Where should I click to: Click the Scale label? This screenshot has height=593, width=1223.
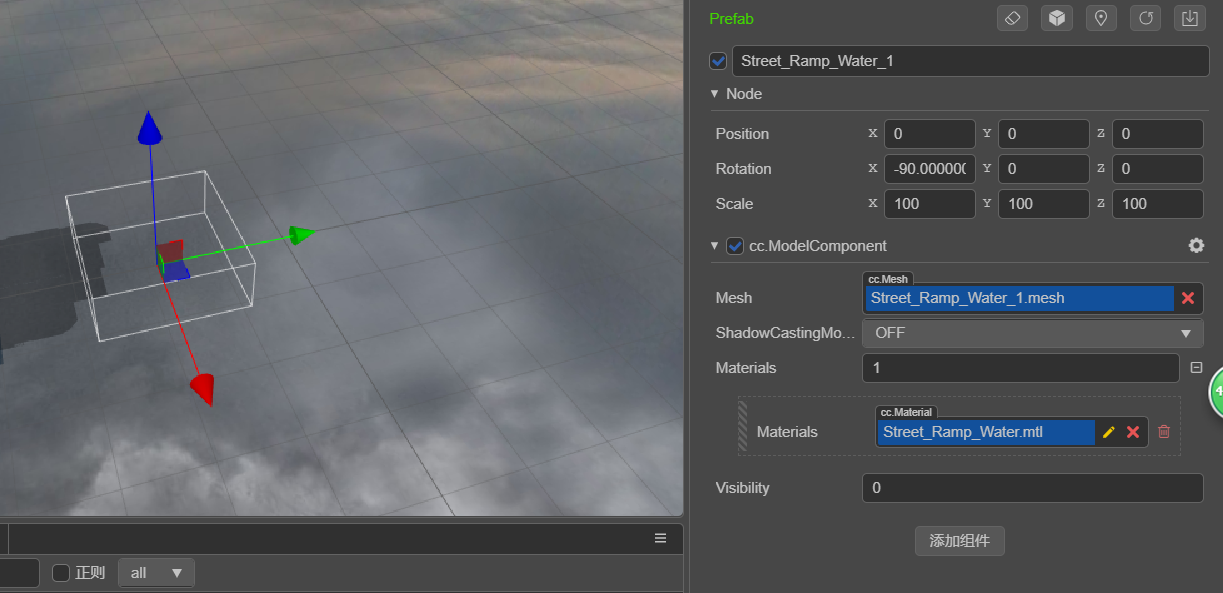(x=735, y=204)
